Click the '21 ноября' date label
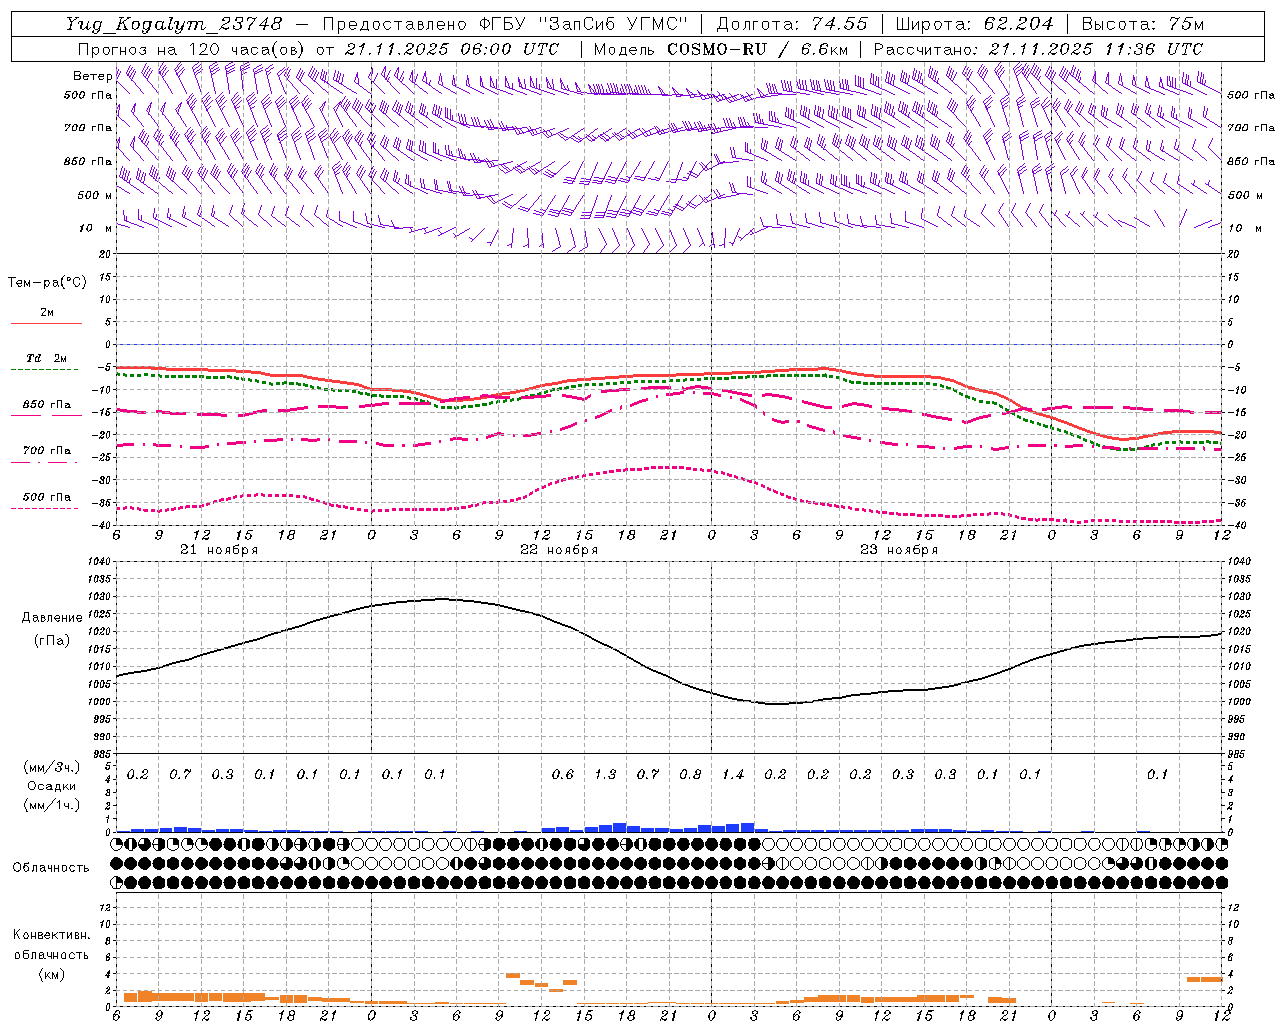Image resolution: width=1280 pixels, height=1024 pixels. (x=219, y=550)
